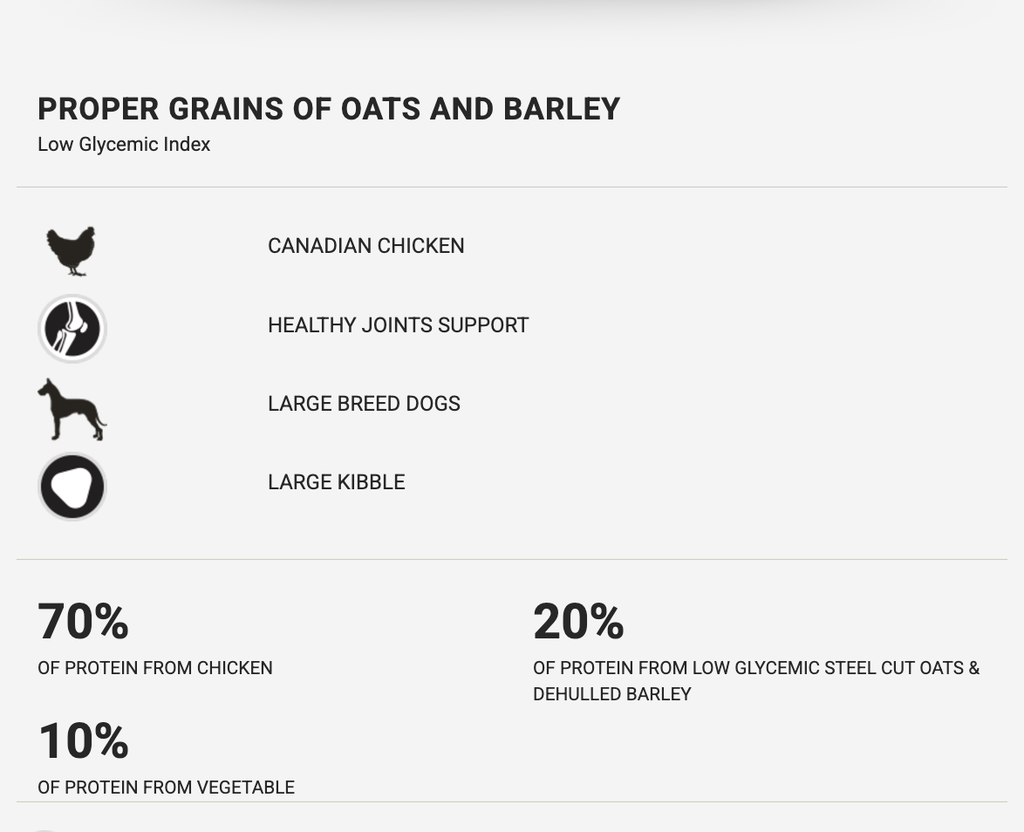Click the 70% protein figure
This screenshot has height=832, width=1024.
click(x=83, y=621)
